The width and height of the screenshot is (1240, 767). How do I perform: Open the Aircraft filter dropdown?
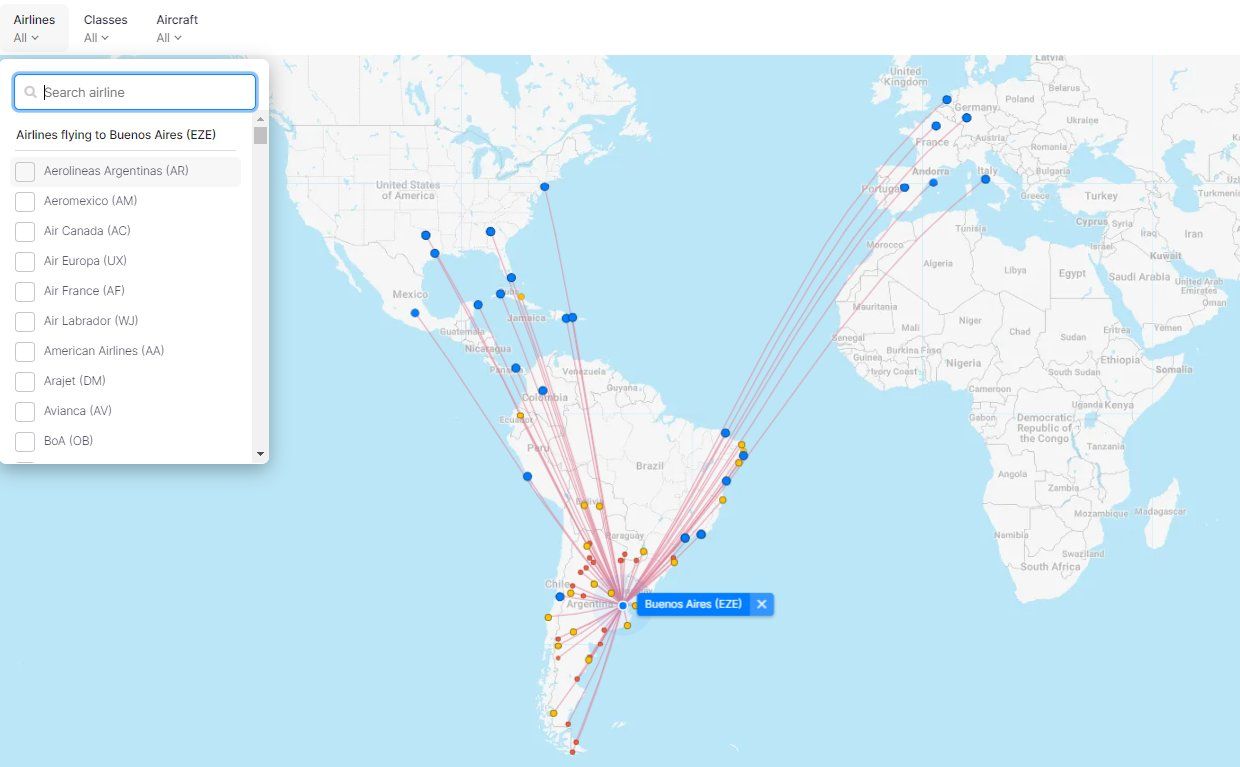pos(177,28)
